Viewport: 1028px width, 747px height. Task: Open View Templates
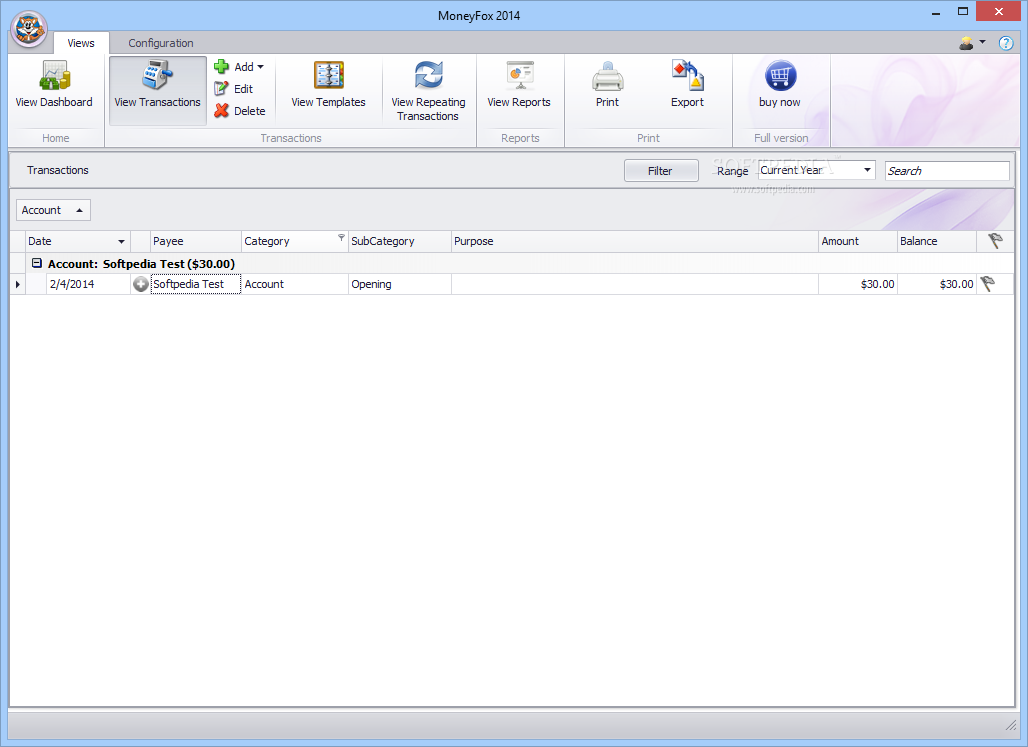coord(328,85)
